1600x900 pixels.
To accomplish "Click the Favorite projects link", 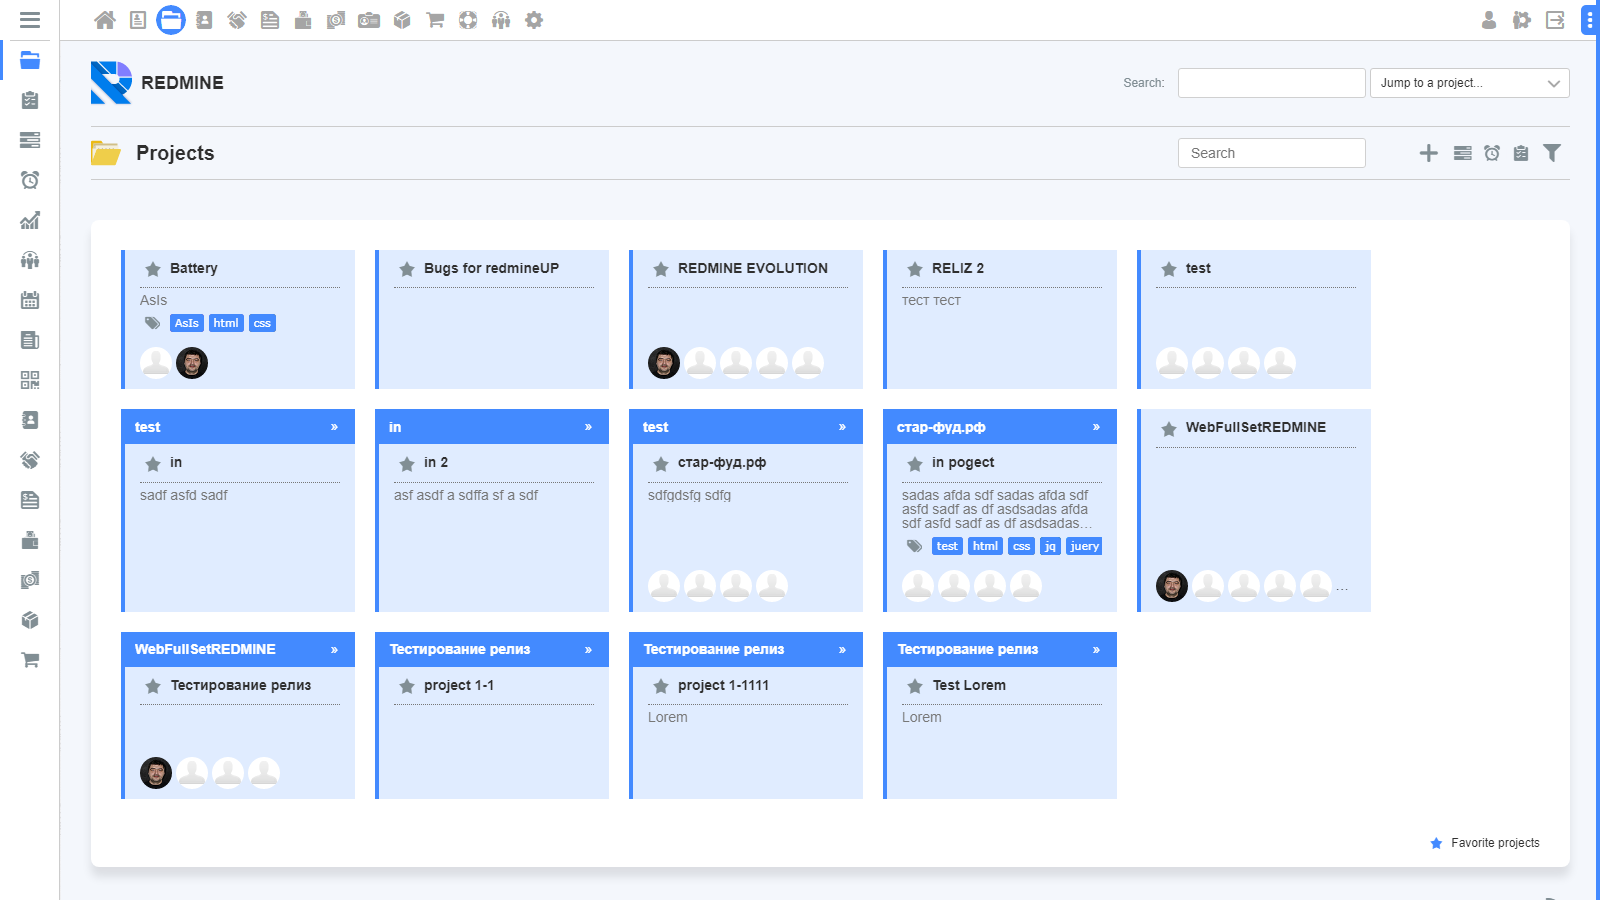I will coord(1494,843).
